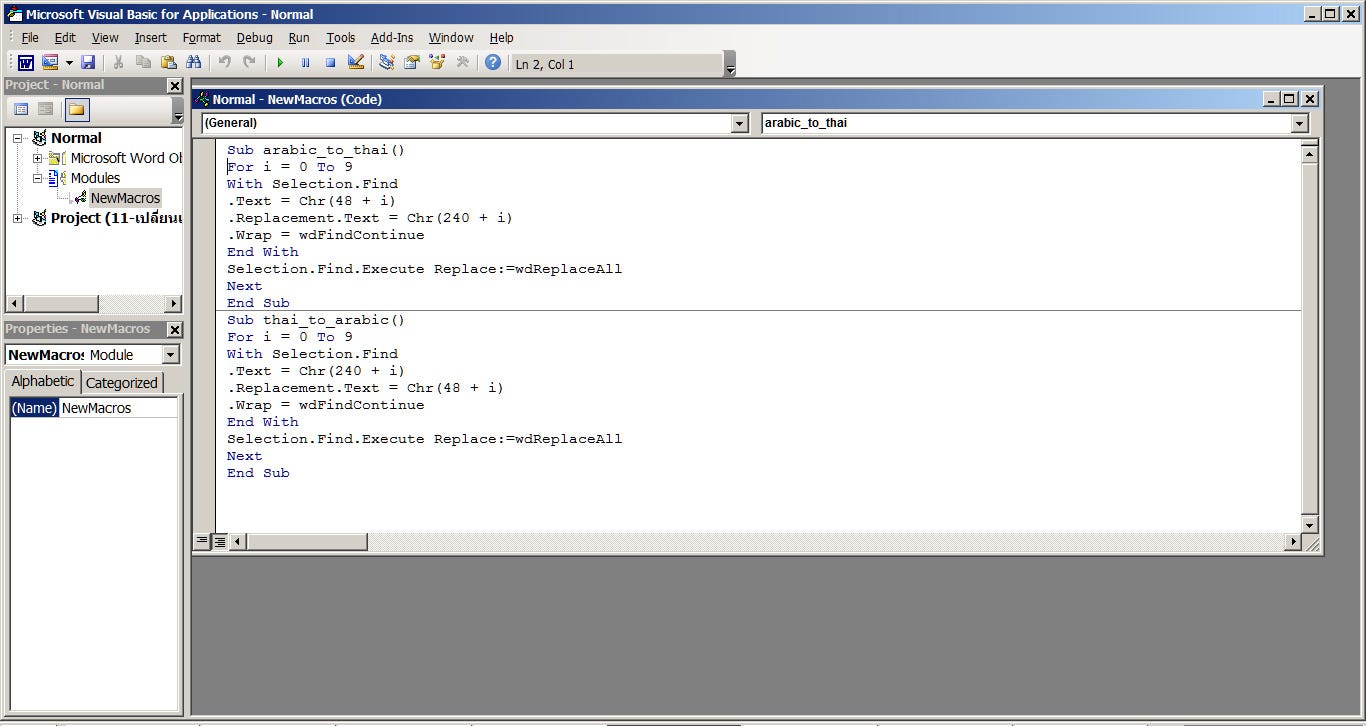Open the Object Browser toolbar icon

pos(437,63)
